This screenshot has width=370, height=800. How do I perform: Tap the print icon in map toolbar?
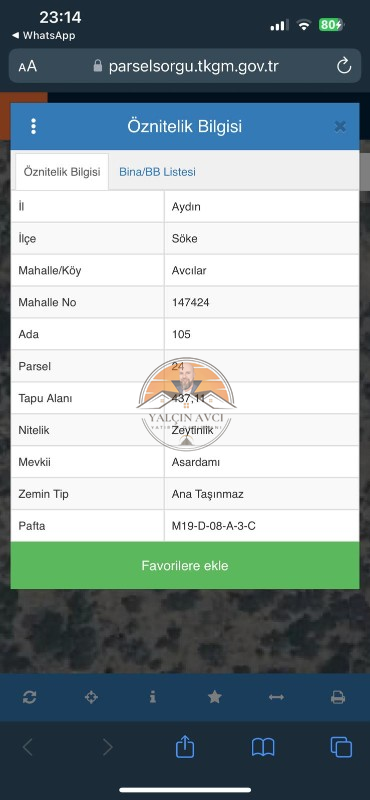pos(338,697)
